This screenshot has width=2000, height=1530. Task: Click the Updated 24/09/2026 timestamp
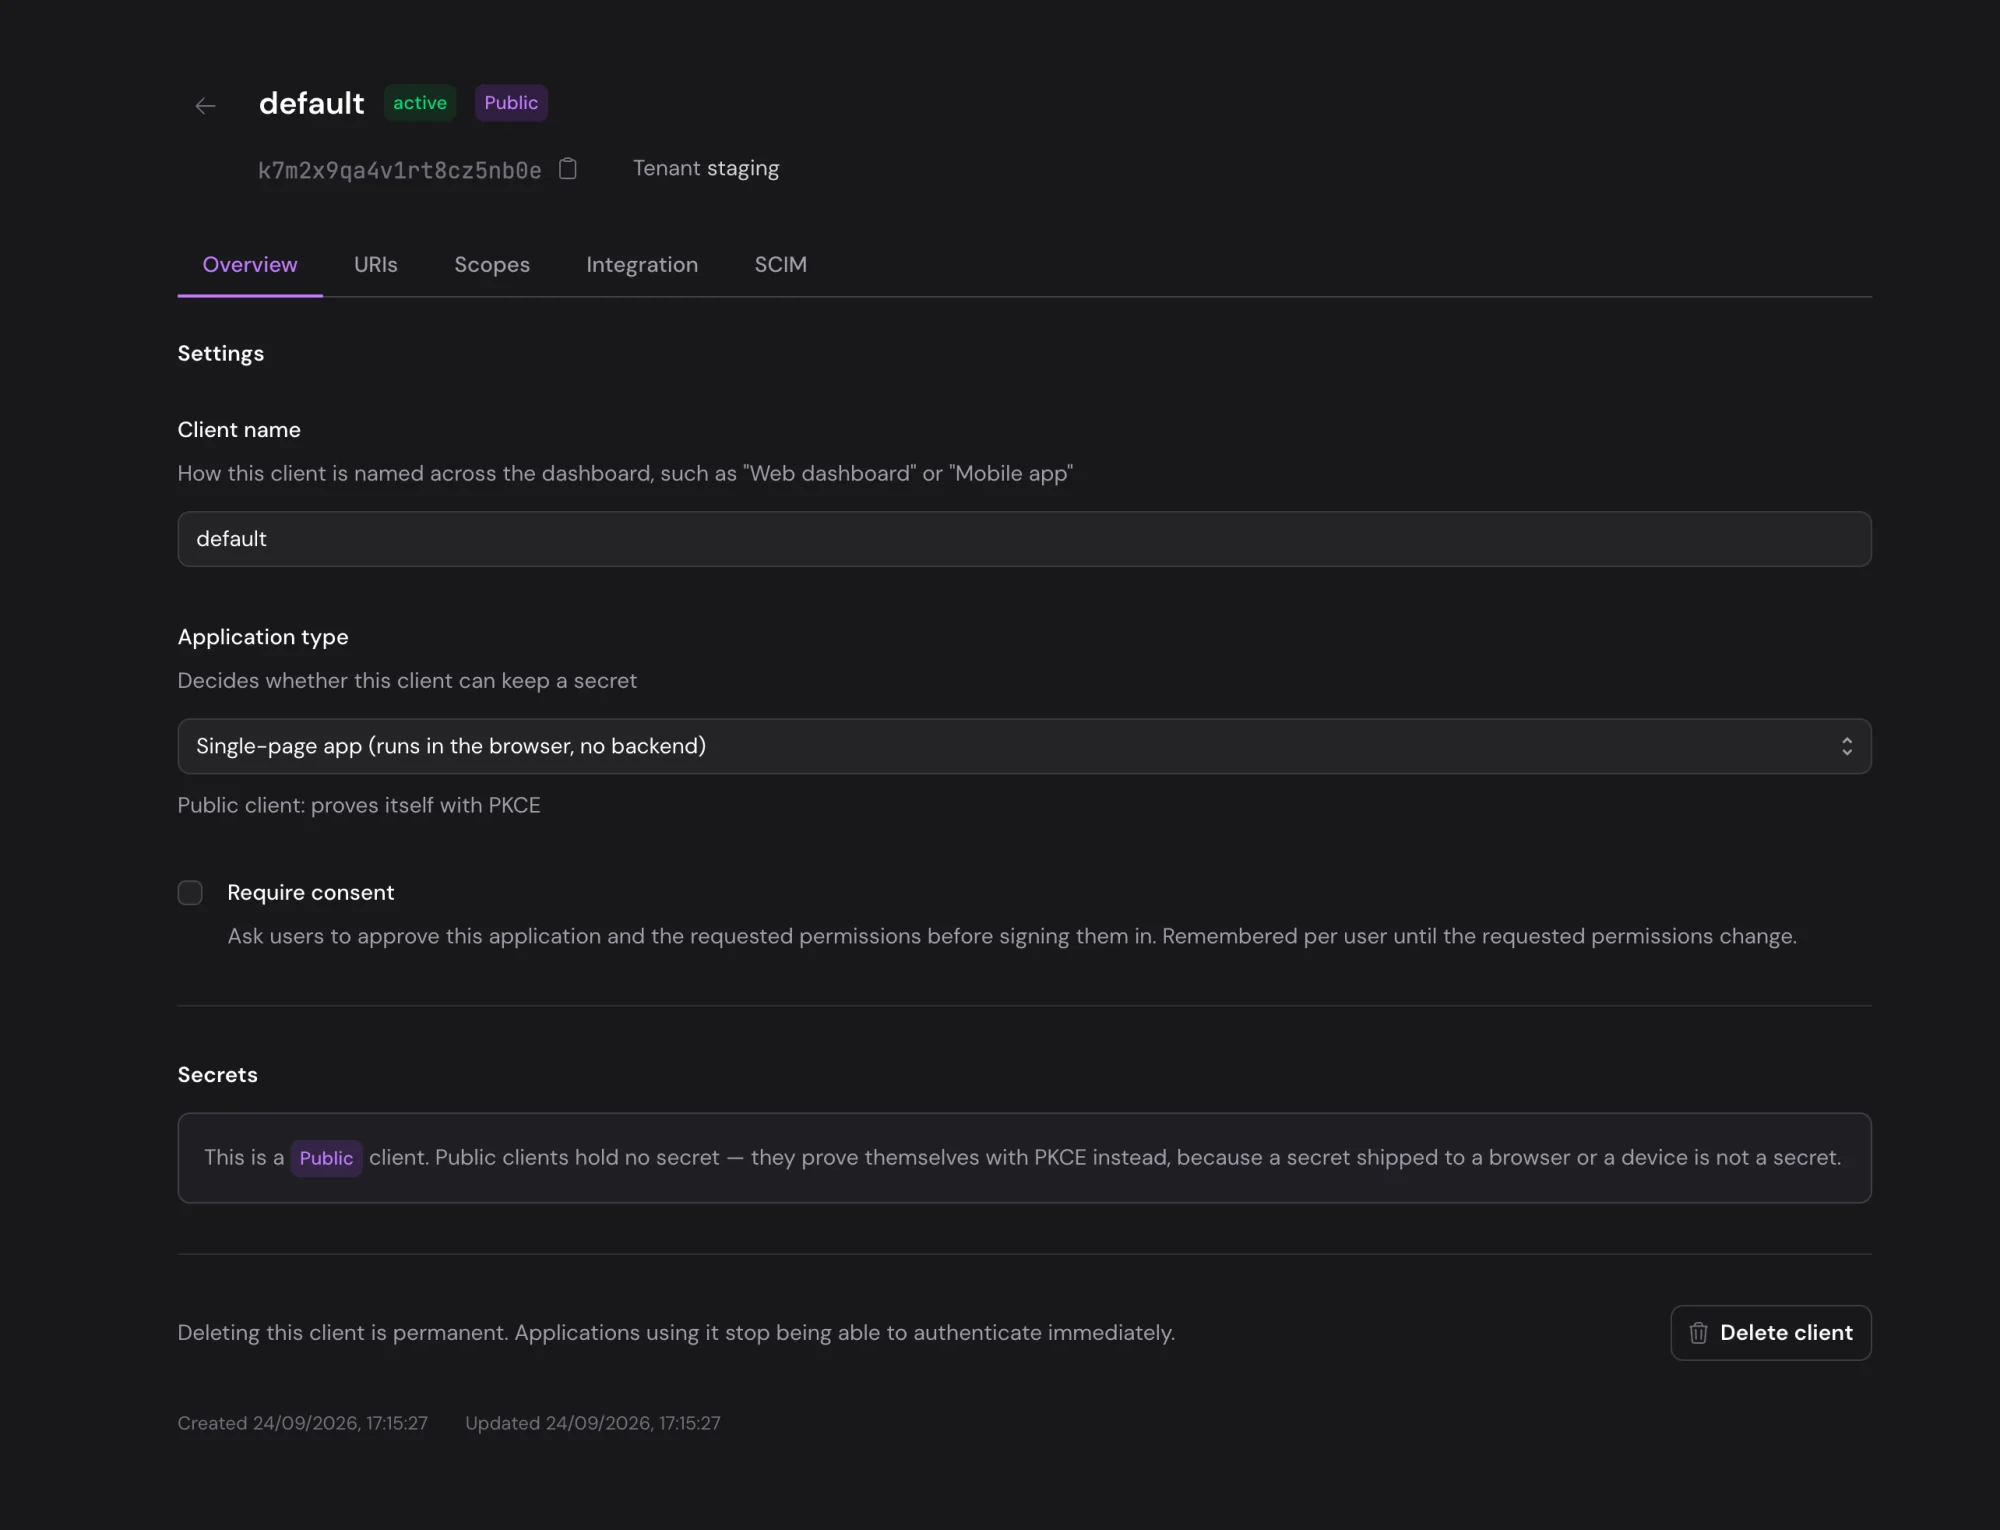click(593, 1423)
